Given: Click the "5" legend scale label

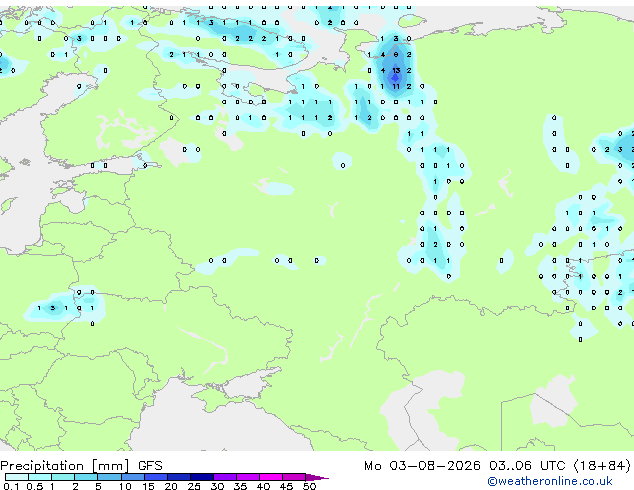Looking at the screenshot, I should coord(98,486).
